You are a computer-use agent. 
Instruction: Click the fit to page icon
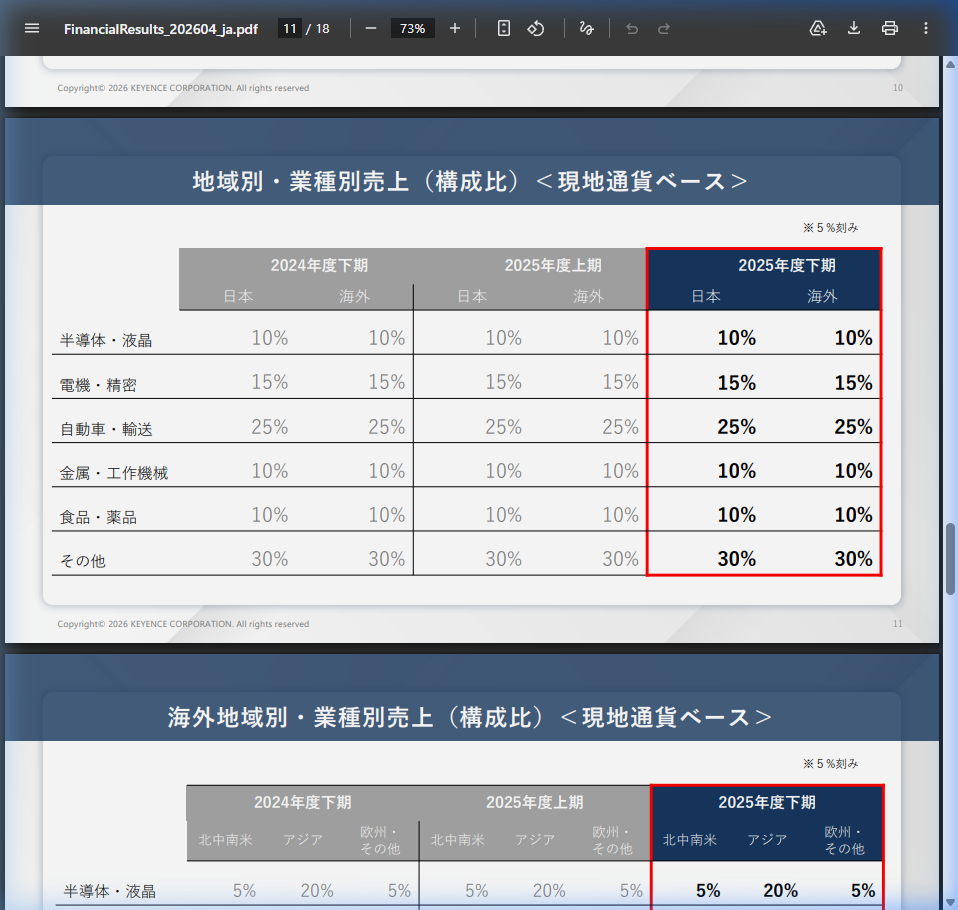pos(503,28)
